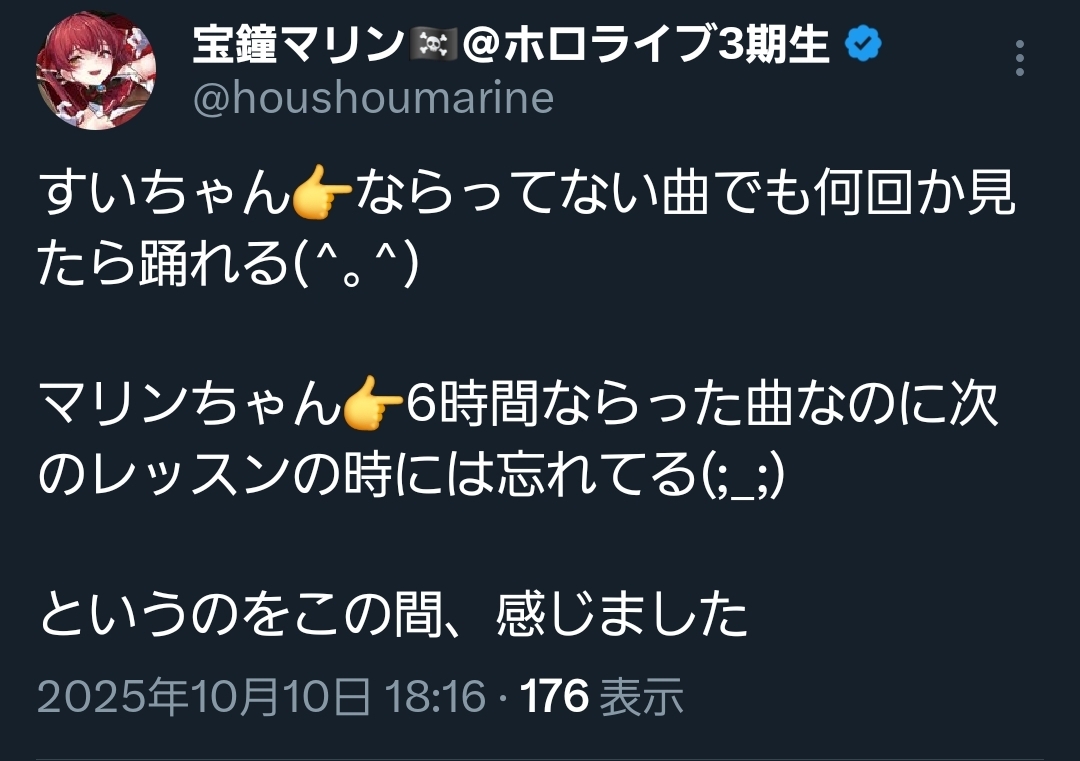Screen dimensions: 1080x761
Task: Open the red-haired profile avatar
Action: click(96, 70)
